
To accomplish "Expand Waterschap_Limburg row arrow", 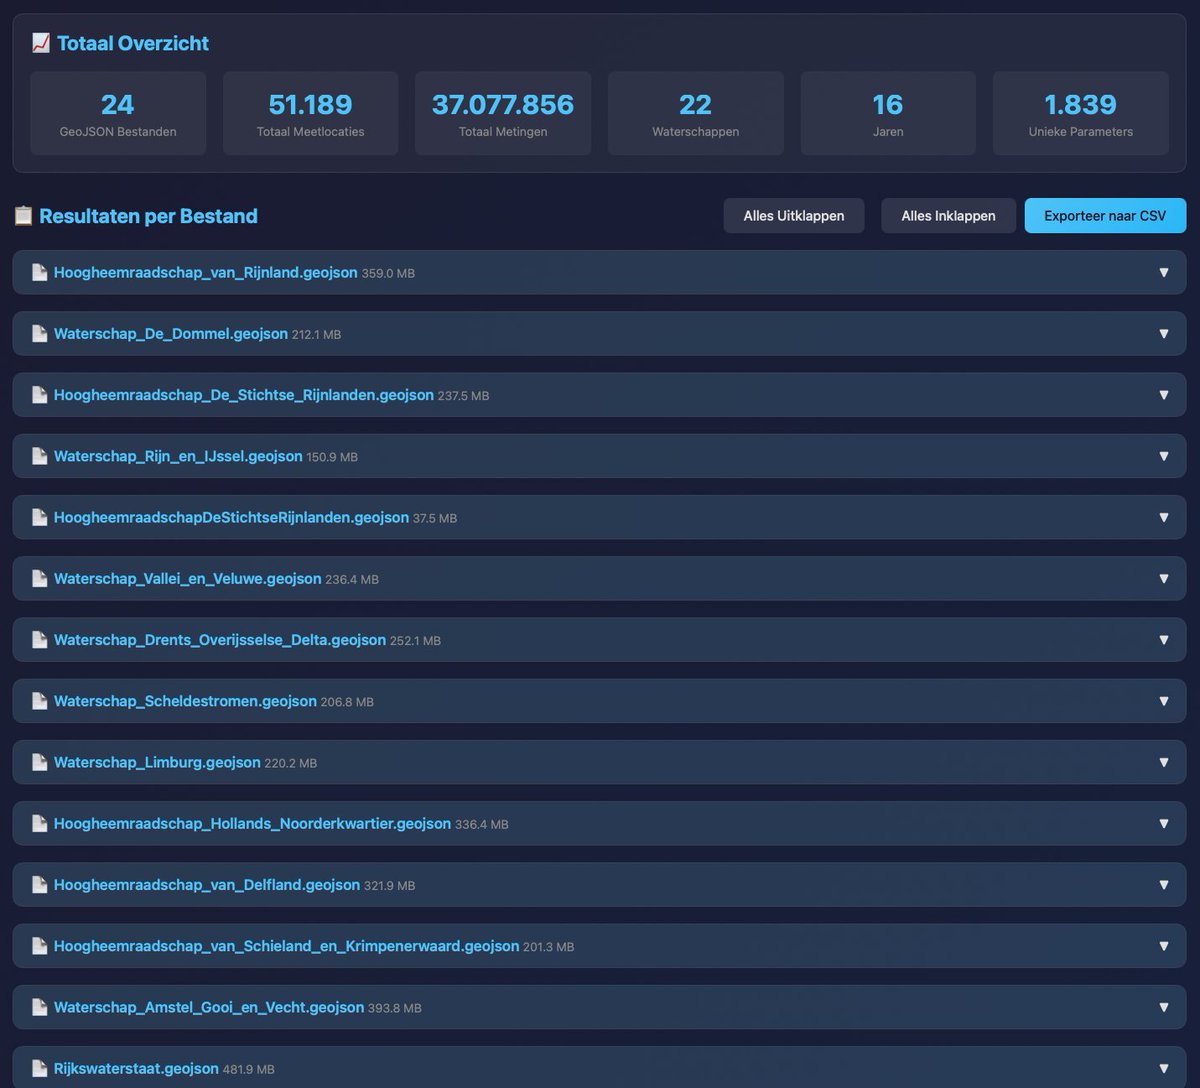I will pos(1163,762).
